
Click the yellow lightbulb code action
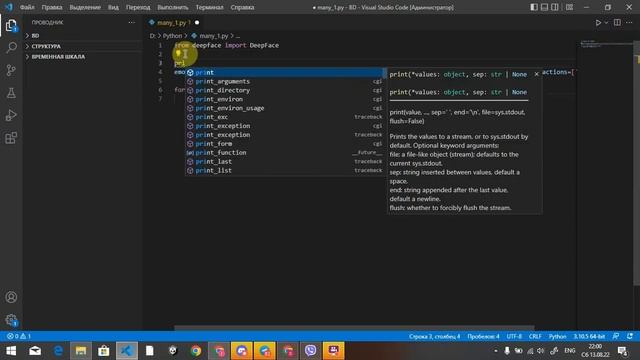(x=178, y=53)
